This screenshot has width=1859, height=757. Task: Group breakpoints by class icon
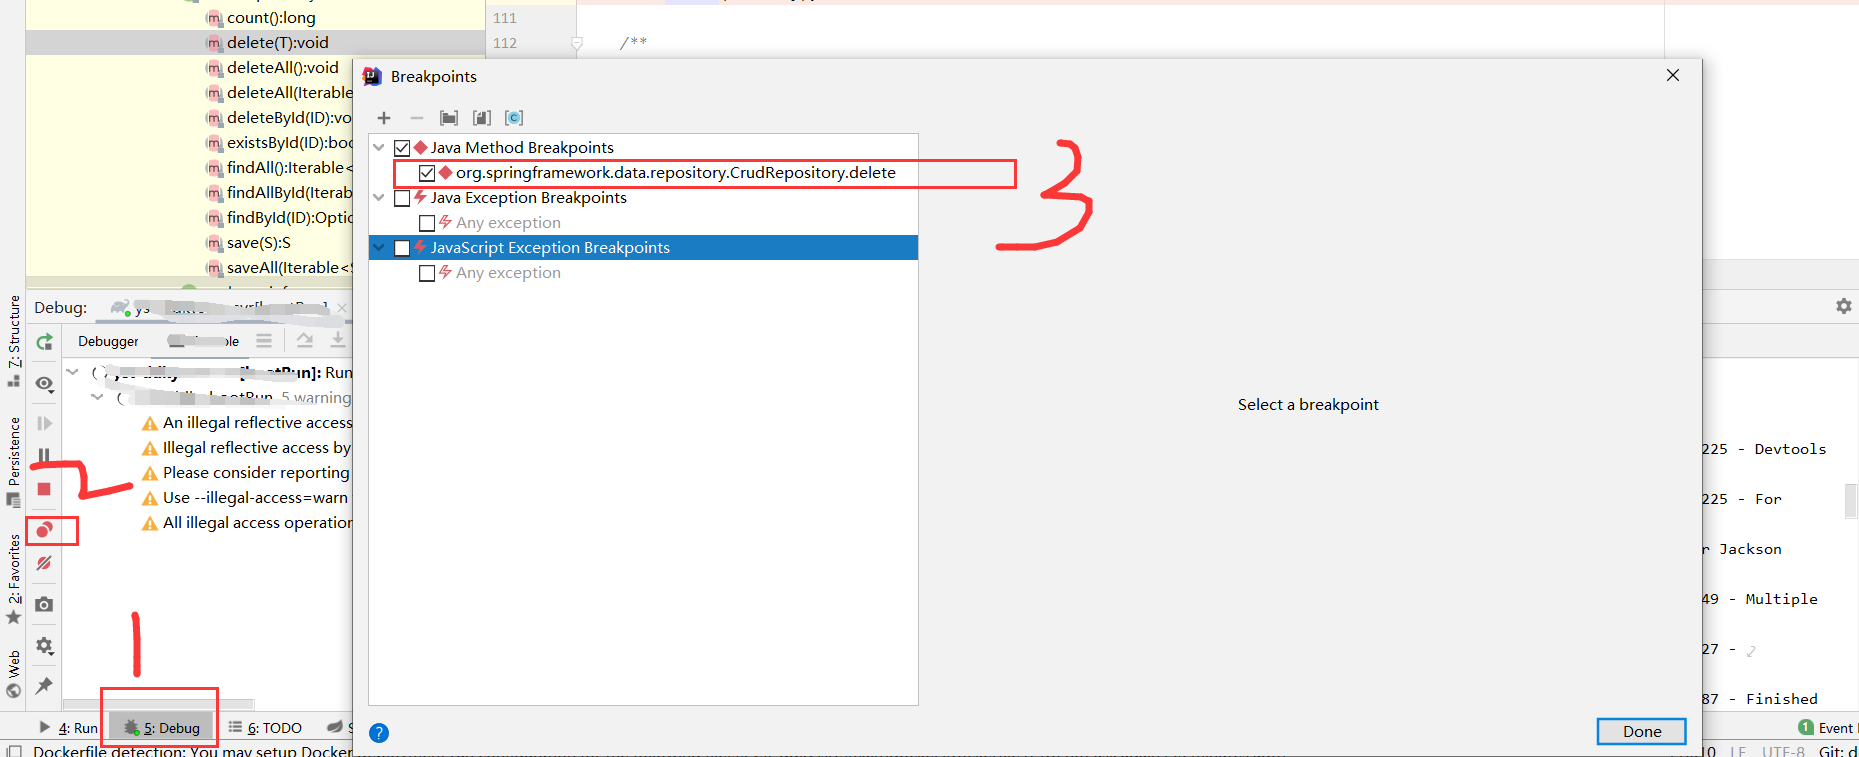[514, 118]
